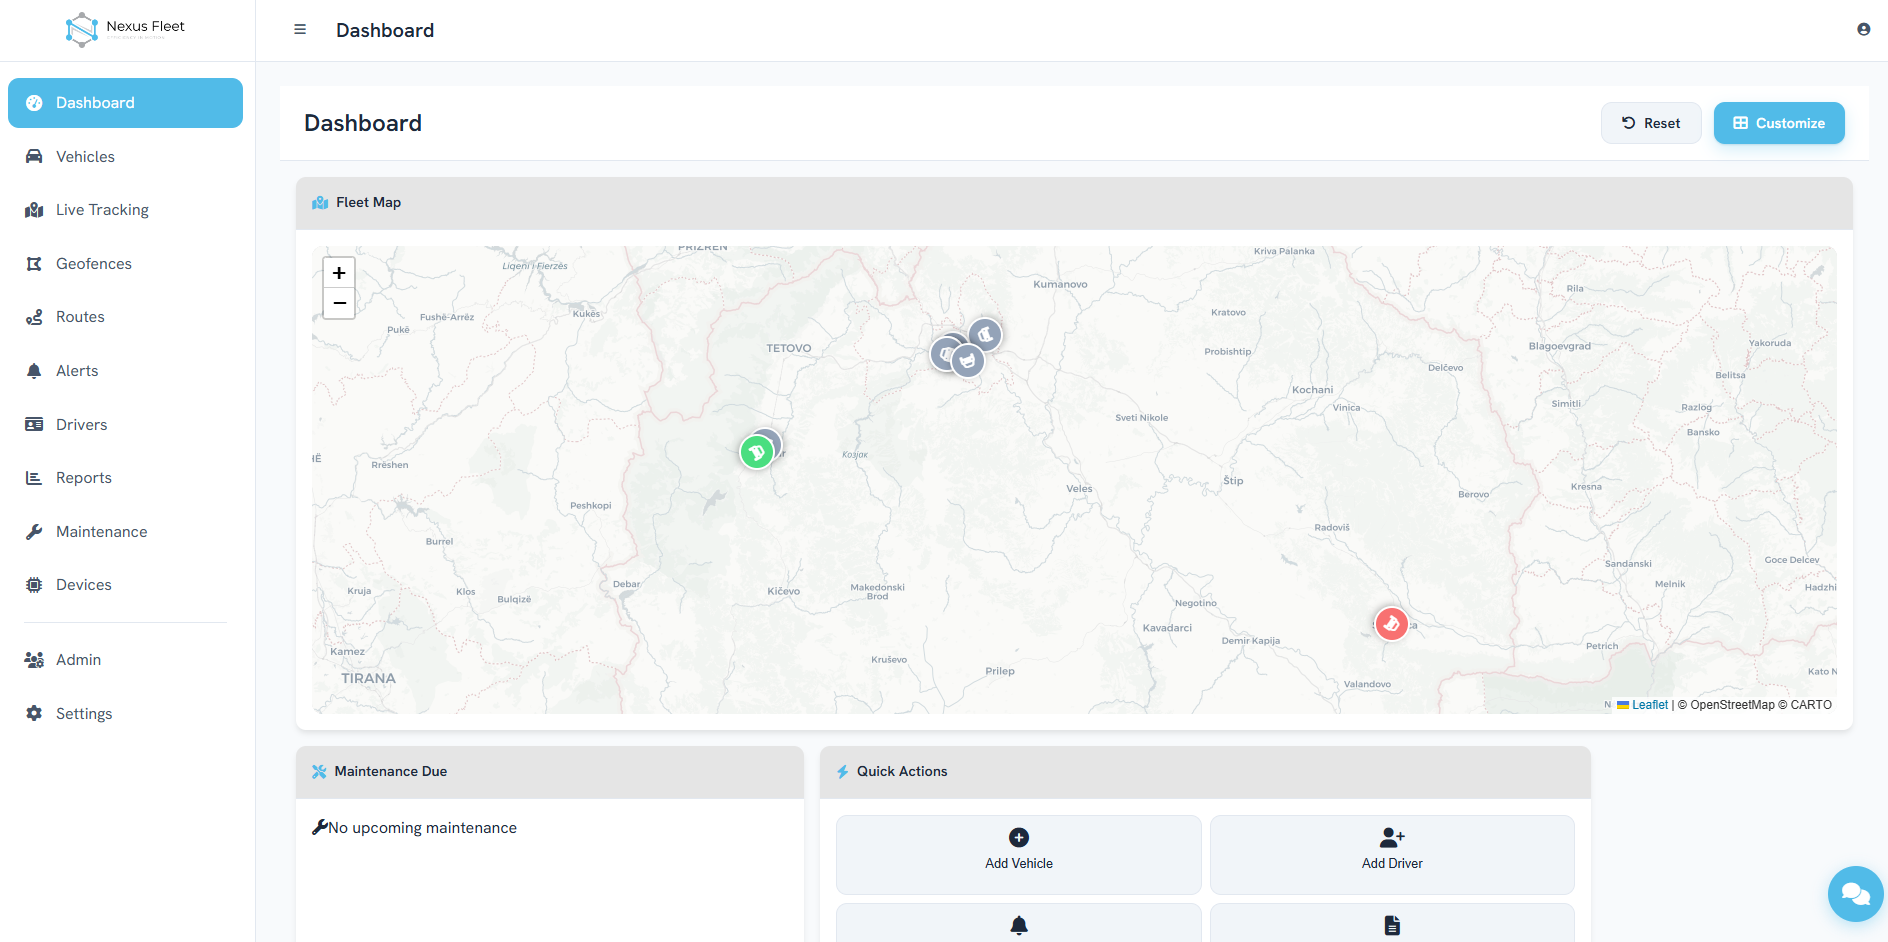
Task: Select the topmost gray vehicle marker
Action: (985, 335)
